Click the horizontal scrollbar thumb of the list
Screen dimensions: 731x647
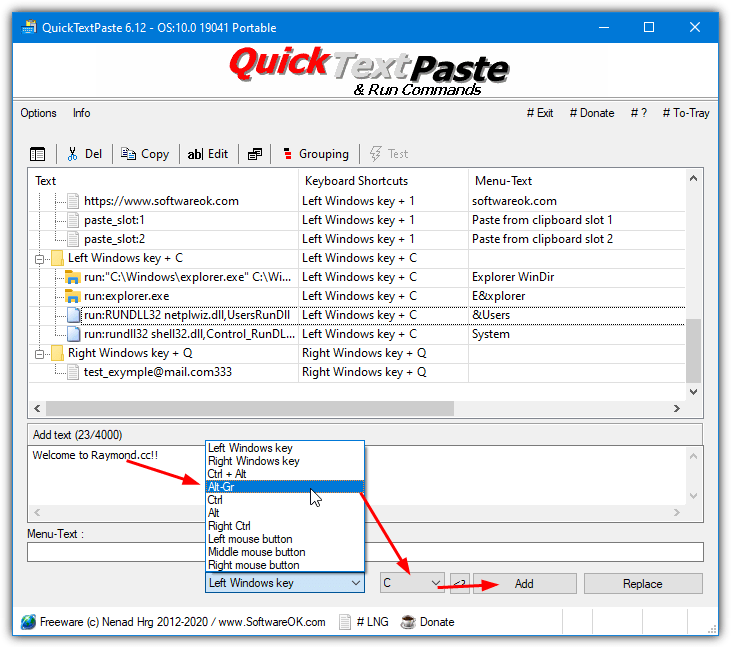[250, 408]
